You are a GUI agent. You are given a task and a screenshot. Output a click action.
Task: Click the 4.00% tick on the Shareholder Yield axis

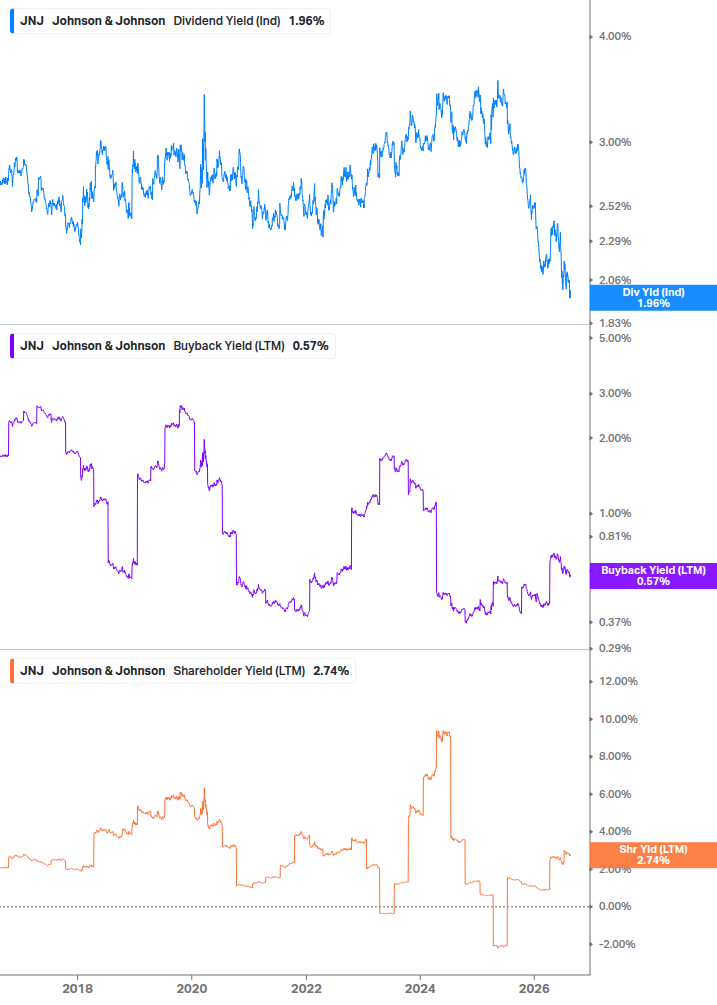(615, 831)
